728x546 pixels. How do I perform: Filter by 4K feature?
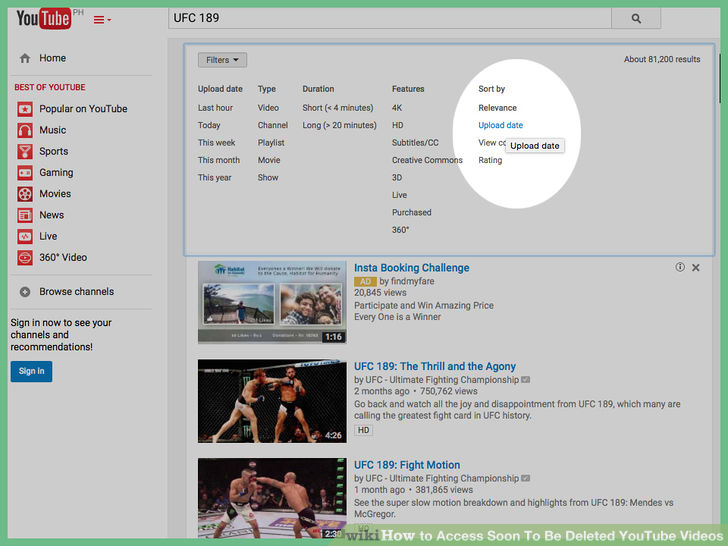click(x=397, y=108)
